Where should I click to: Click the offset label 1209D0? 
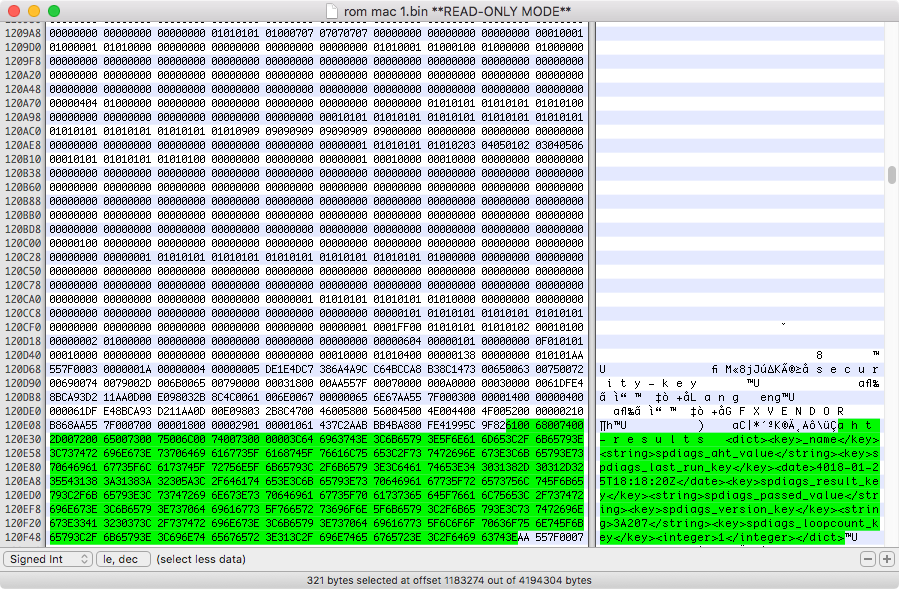pyautogui.click(x=23, y=47)
